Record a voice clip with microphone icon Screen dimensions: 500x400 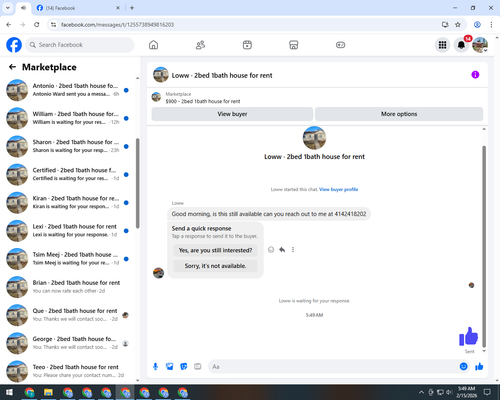point(155,367)
